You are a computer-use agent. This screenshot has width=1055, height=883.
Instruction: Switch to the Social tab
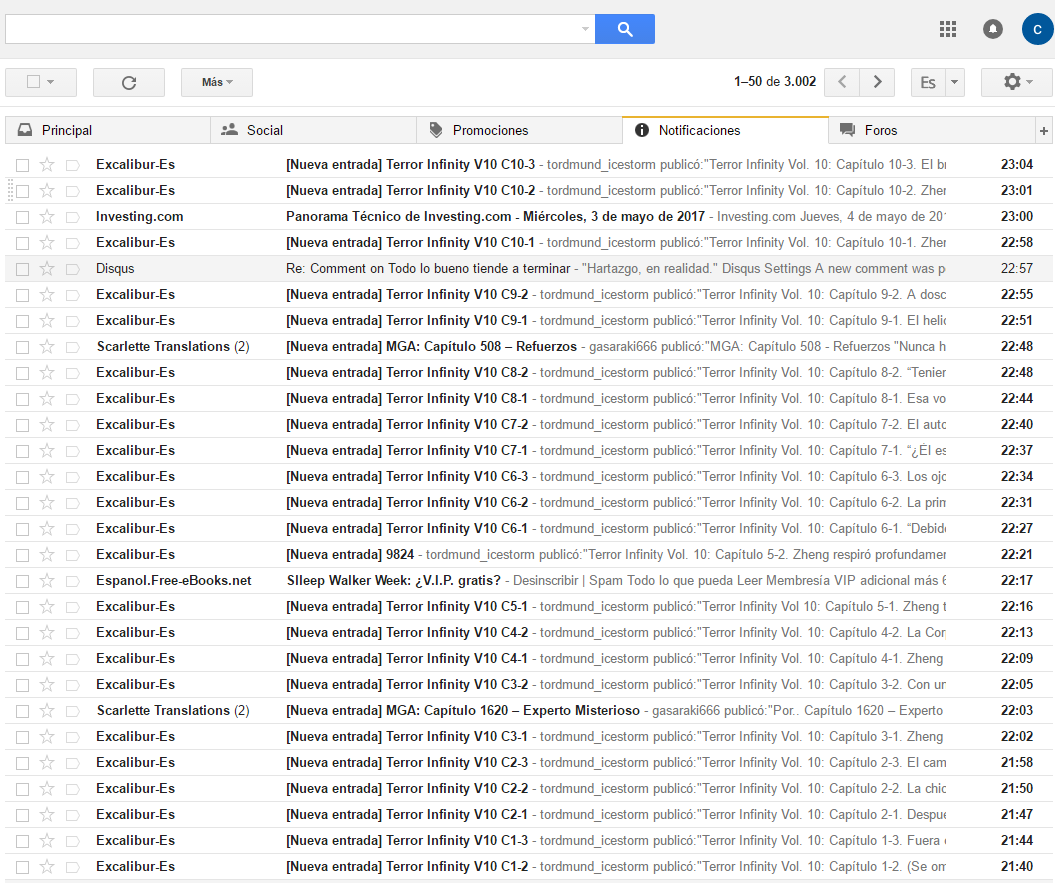(265, 130)
